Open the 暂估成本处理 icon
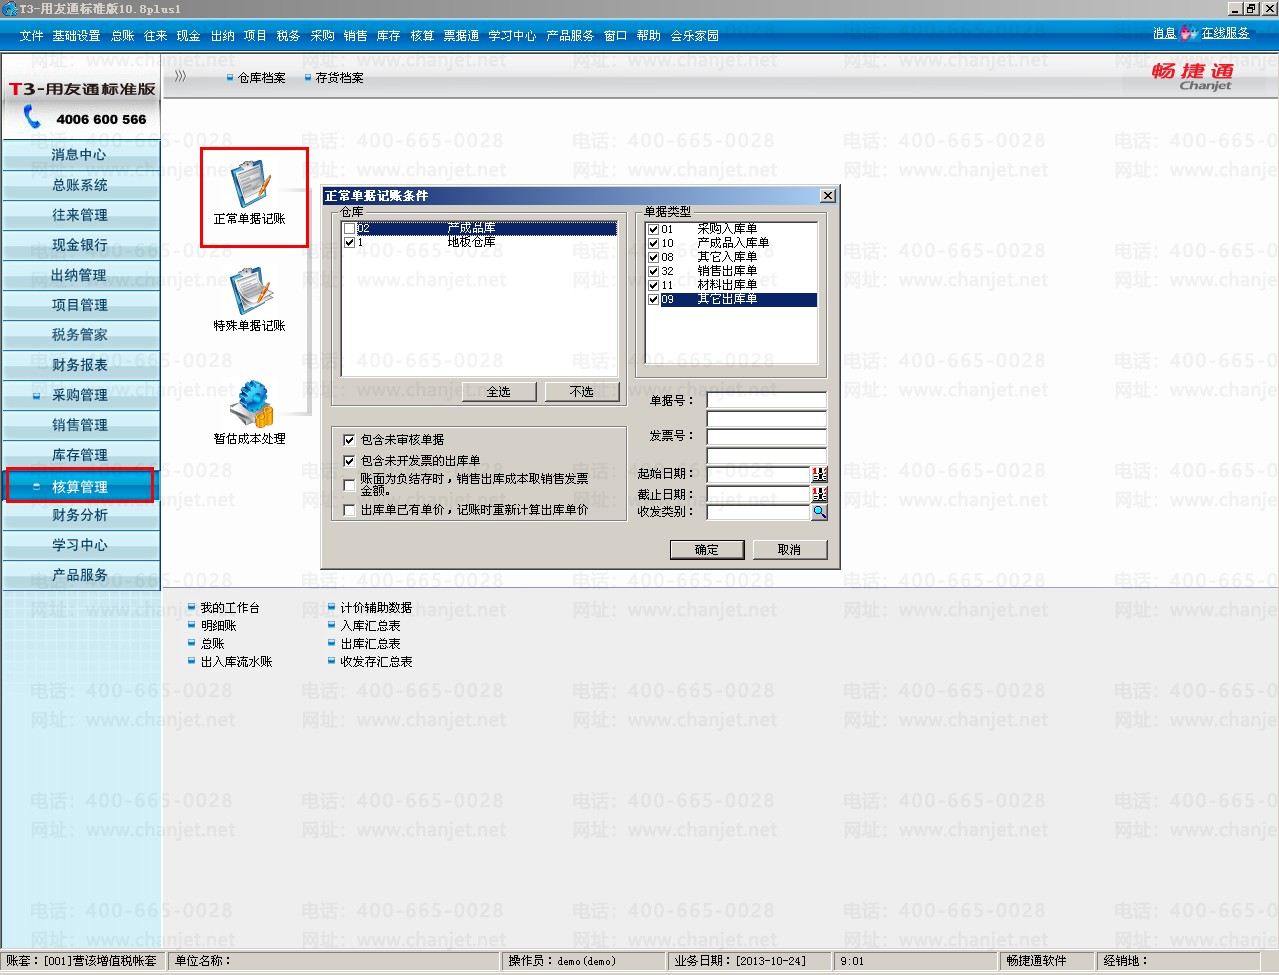This screenshot has width=1279, height=975. [250, 412]
